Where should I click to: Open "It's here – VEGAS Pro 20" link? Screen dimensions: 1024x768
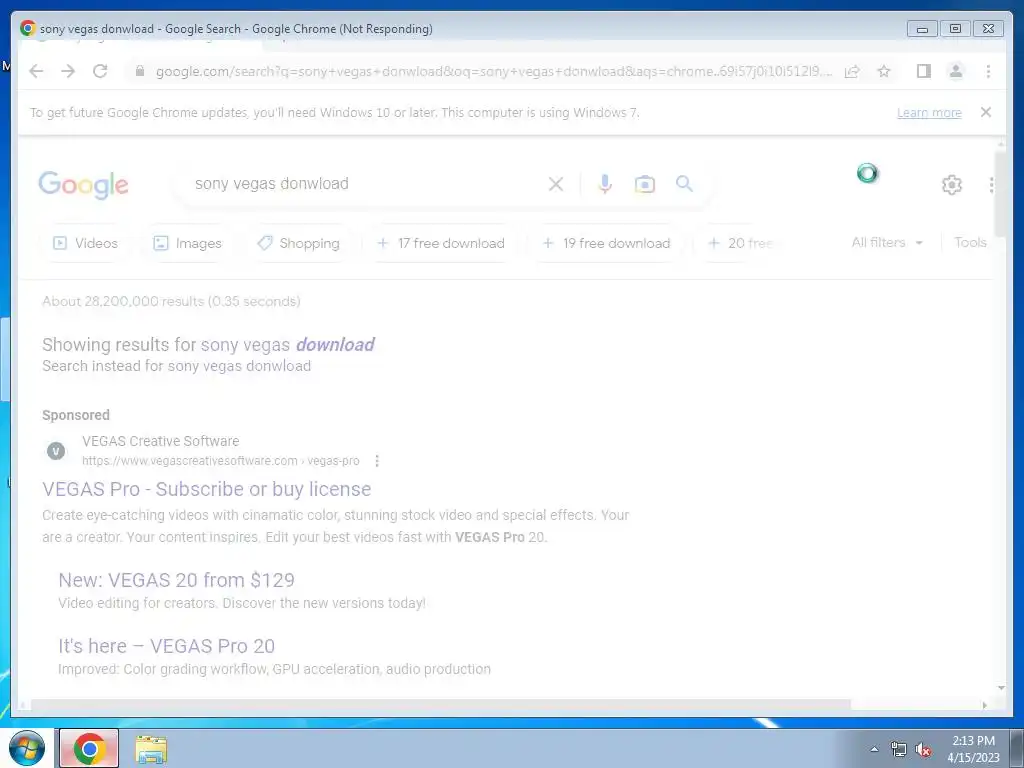pos(167,646)
